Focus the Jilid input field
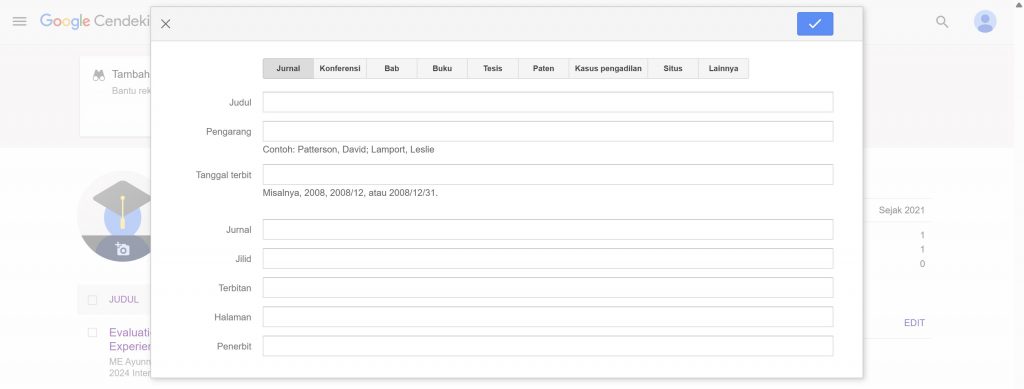Screen dimensions: 1024x389 (548, 258)
